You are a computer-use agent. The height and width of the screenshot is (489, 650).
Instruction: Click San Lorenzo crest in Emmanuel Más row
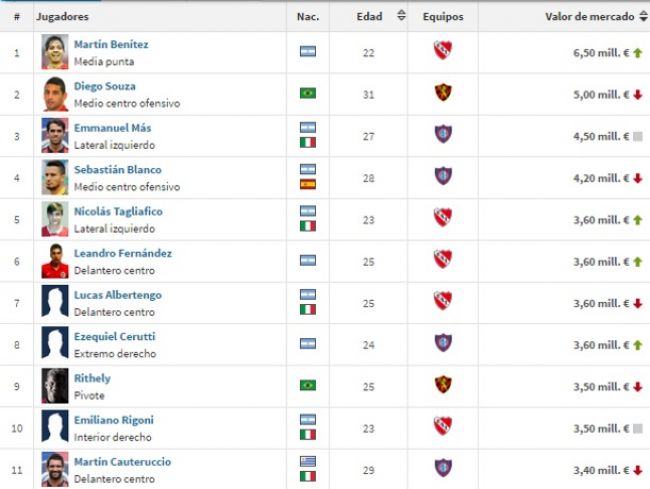(442, 135)
